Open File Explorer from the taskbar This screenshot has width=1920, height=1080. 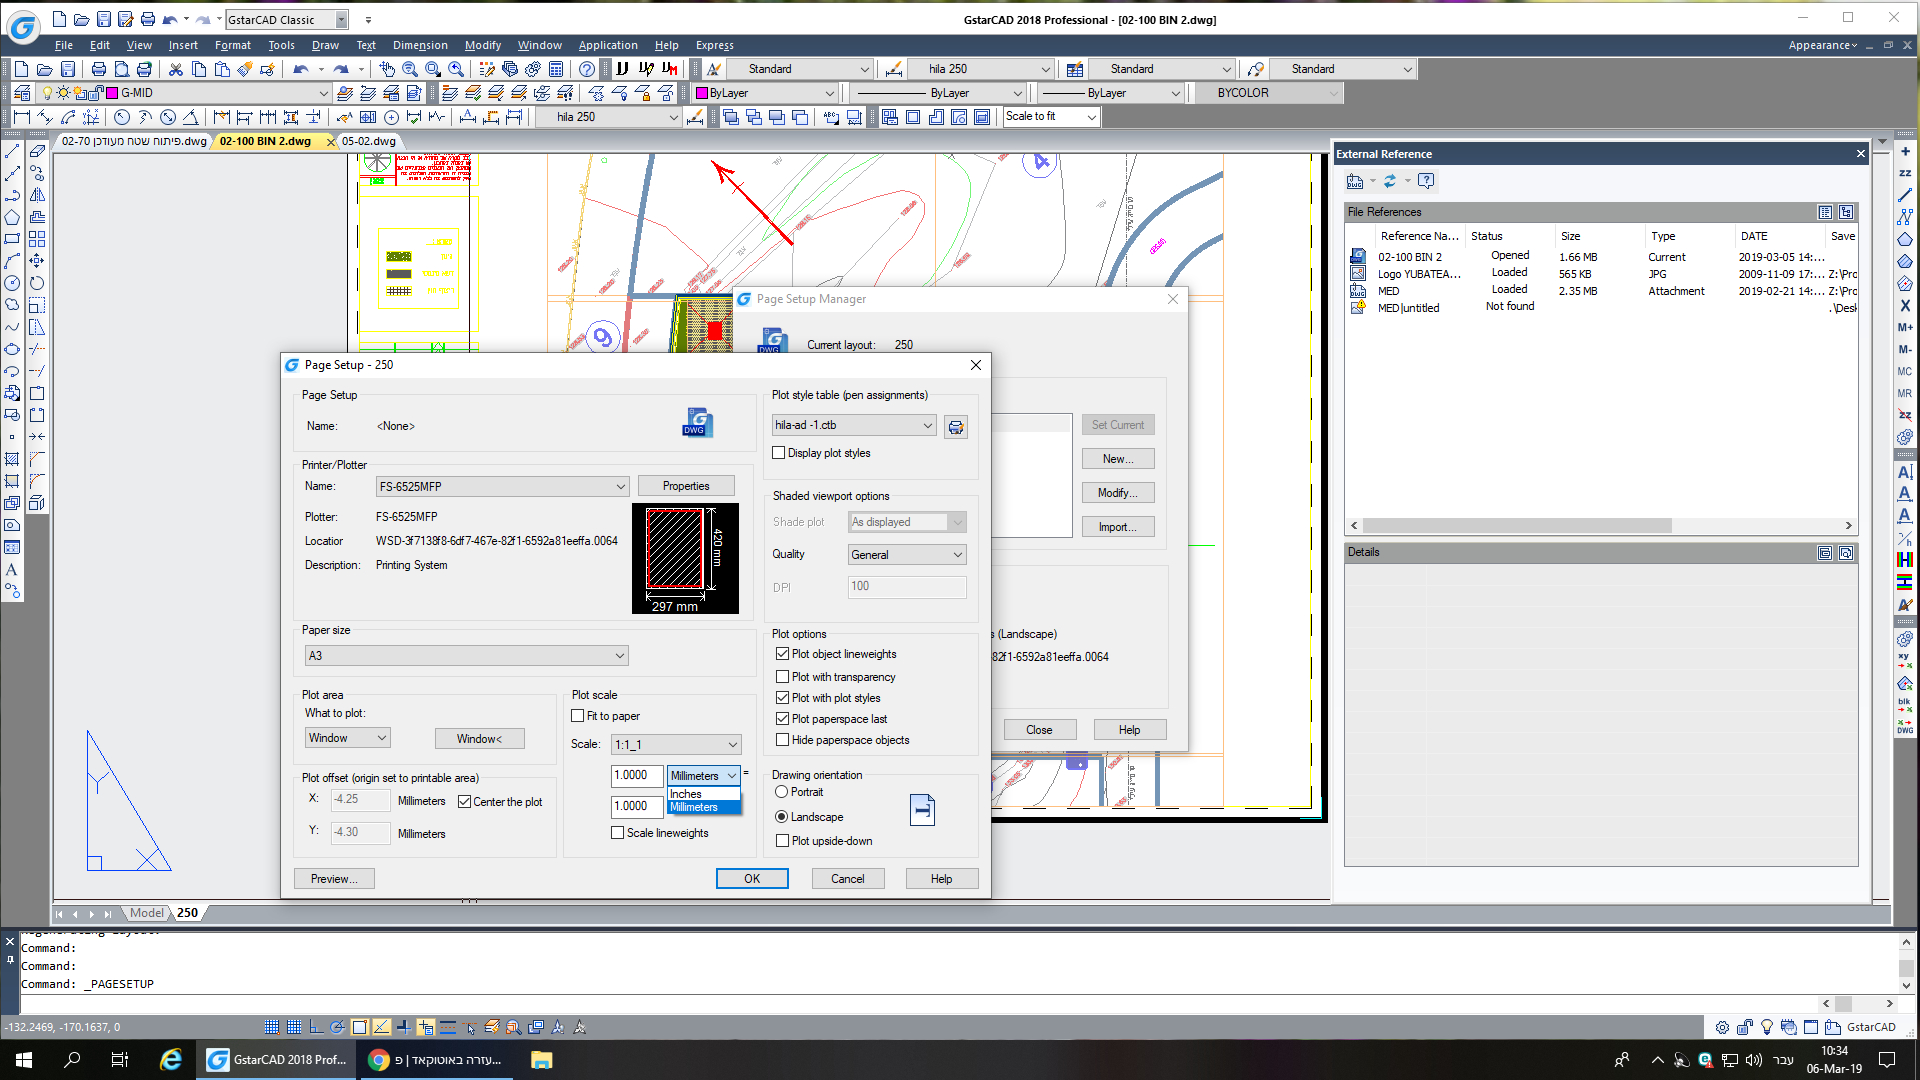(541, 1060)
